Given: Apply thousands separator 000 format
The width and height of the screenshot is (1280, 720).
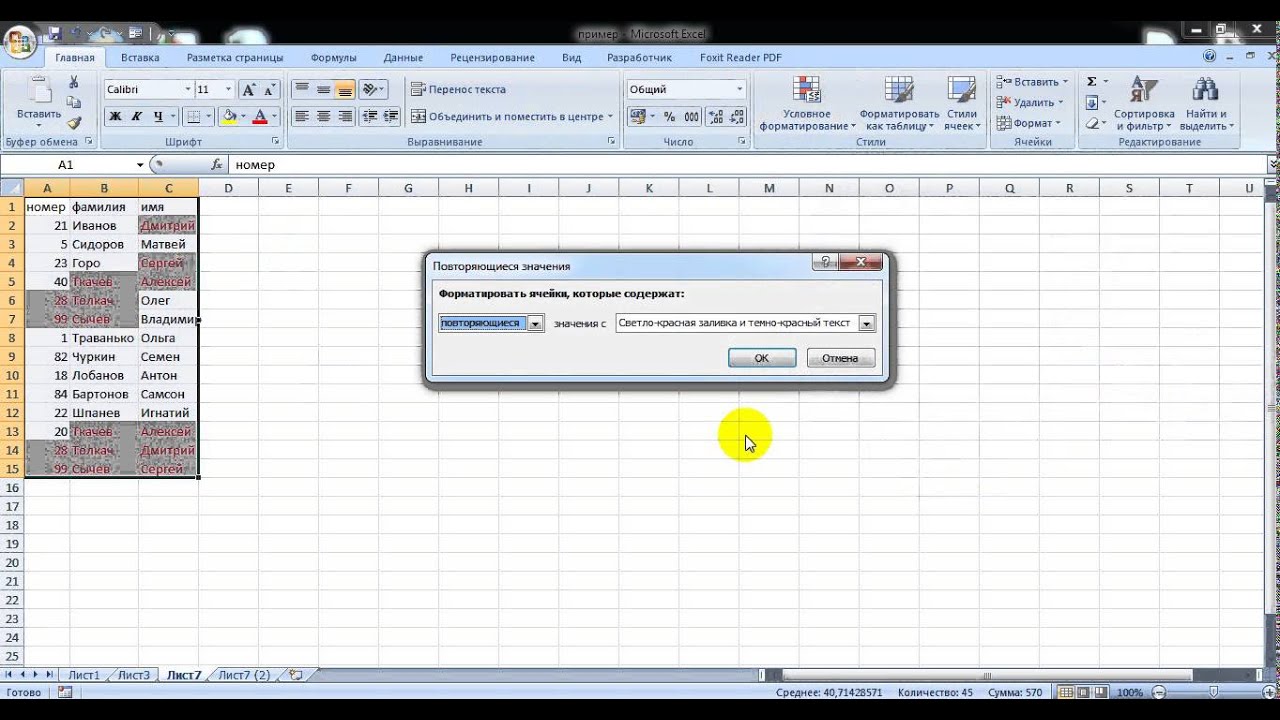Looking at the screenshot, I should [x=691, y=117].
